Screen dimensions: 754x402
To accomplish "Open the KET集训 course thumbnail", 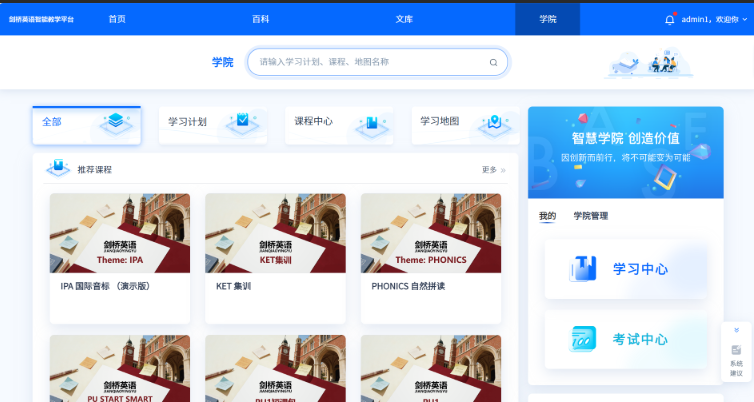I will pyautogui.click(x=275, y=233).
